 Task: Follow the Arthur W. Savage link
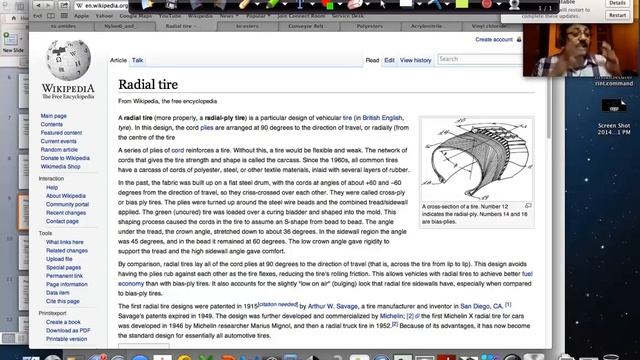point(333,306)
